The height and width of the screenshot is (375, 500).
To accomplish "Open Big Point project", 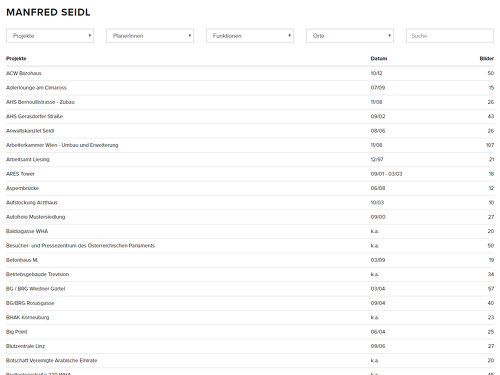I will 17,332.
